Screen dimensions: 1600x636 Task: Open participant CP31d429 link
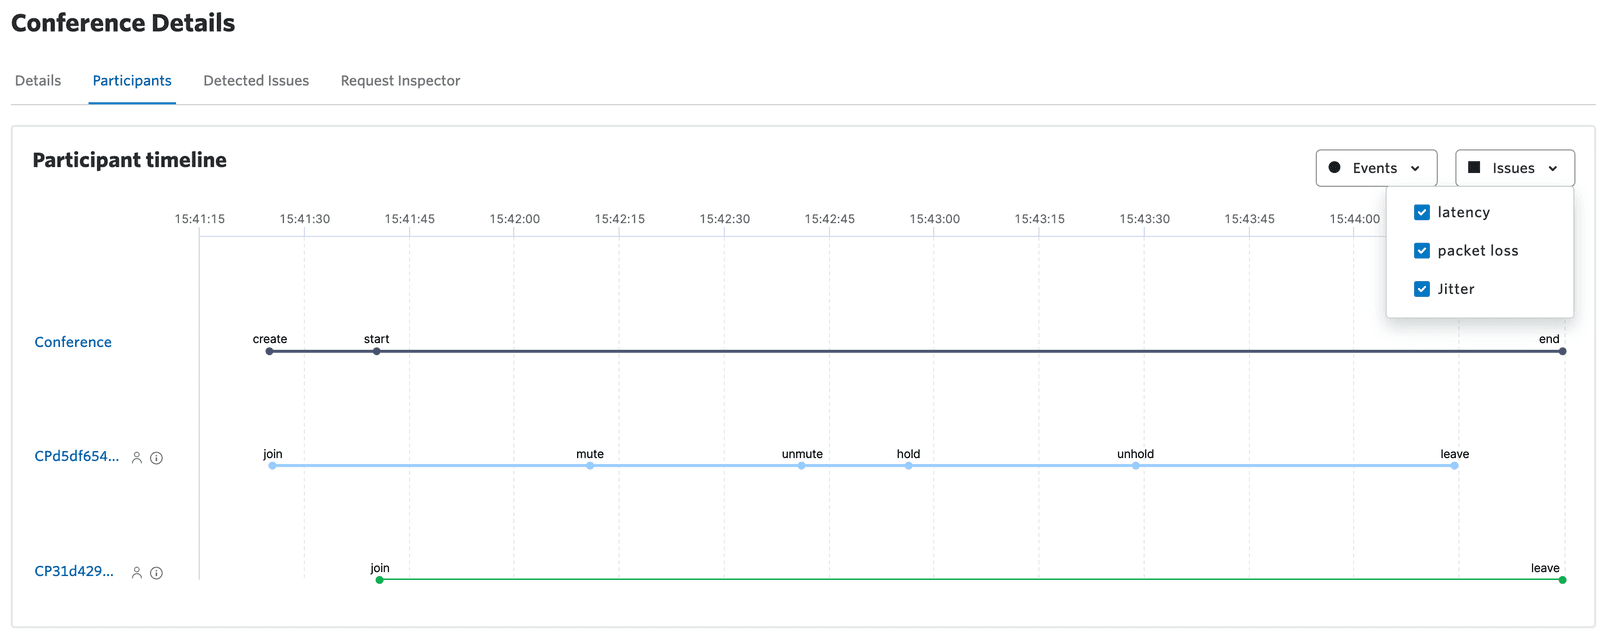(74, 572)
